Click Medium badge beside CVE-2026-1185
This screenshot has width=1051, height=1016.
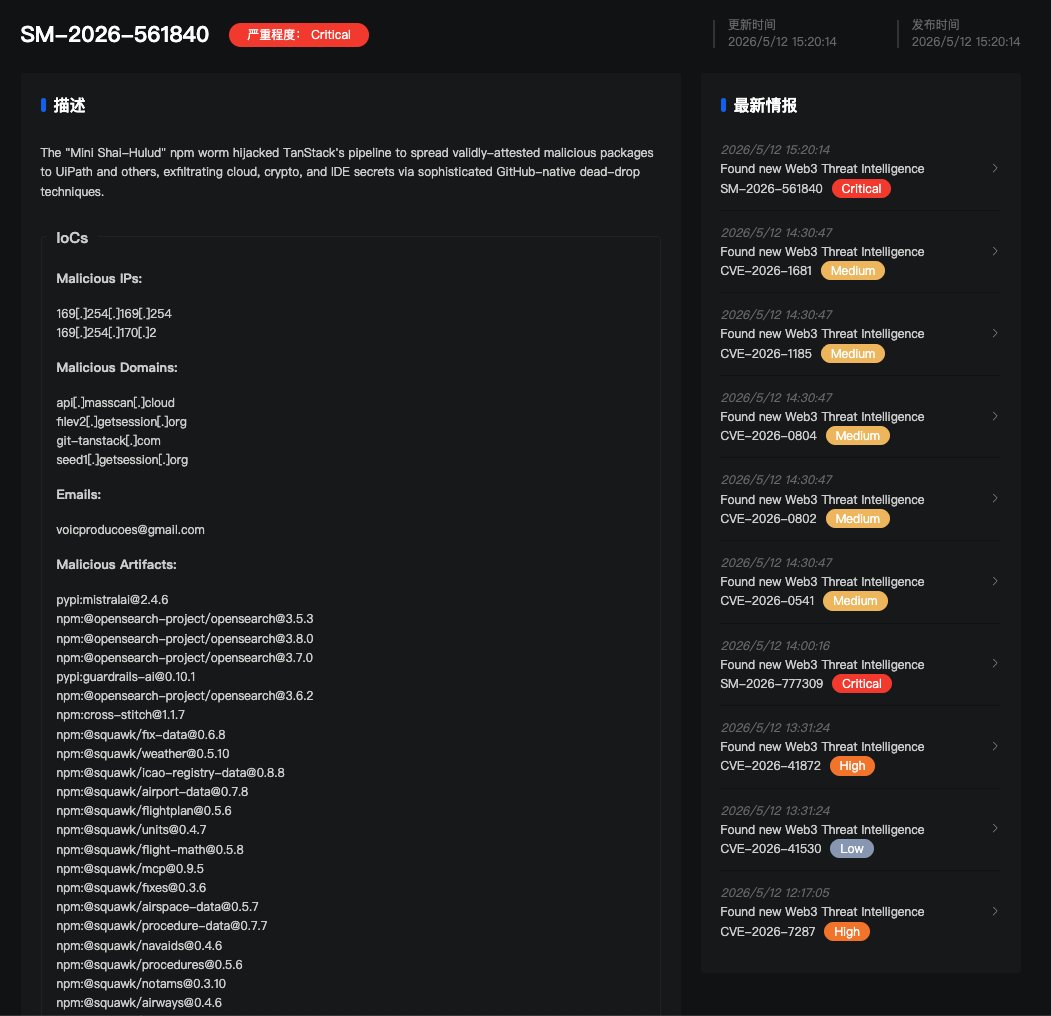point(853,354)
